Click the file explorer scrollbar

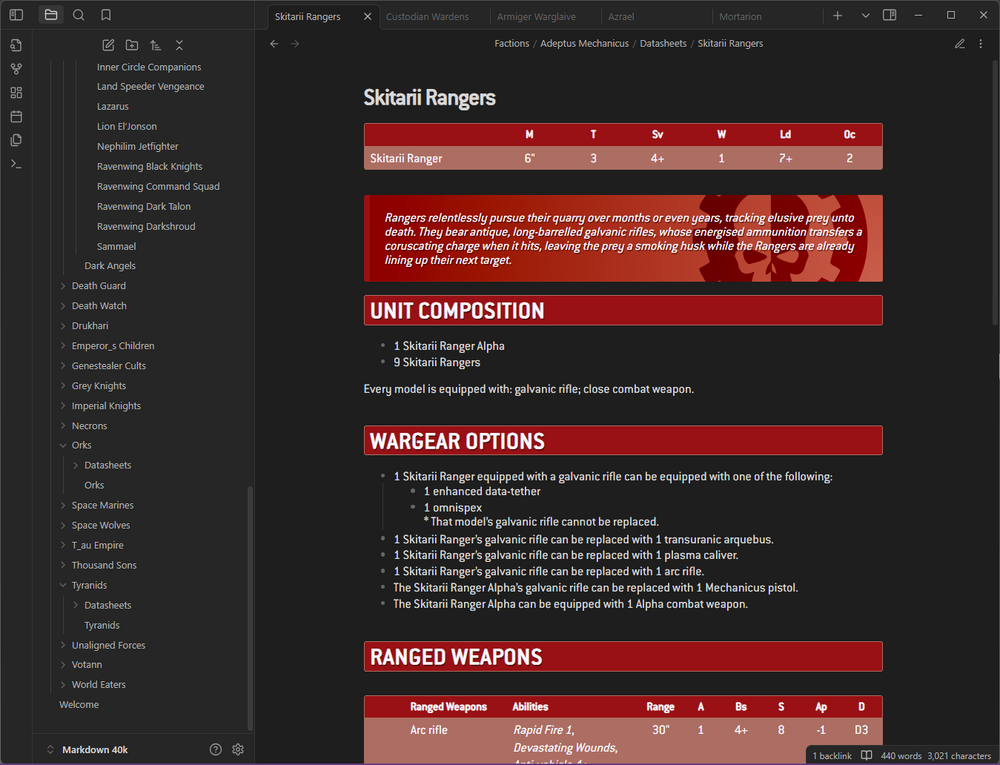250,608
